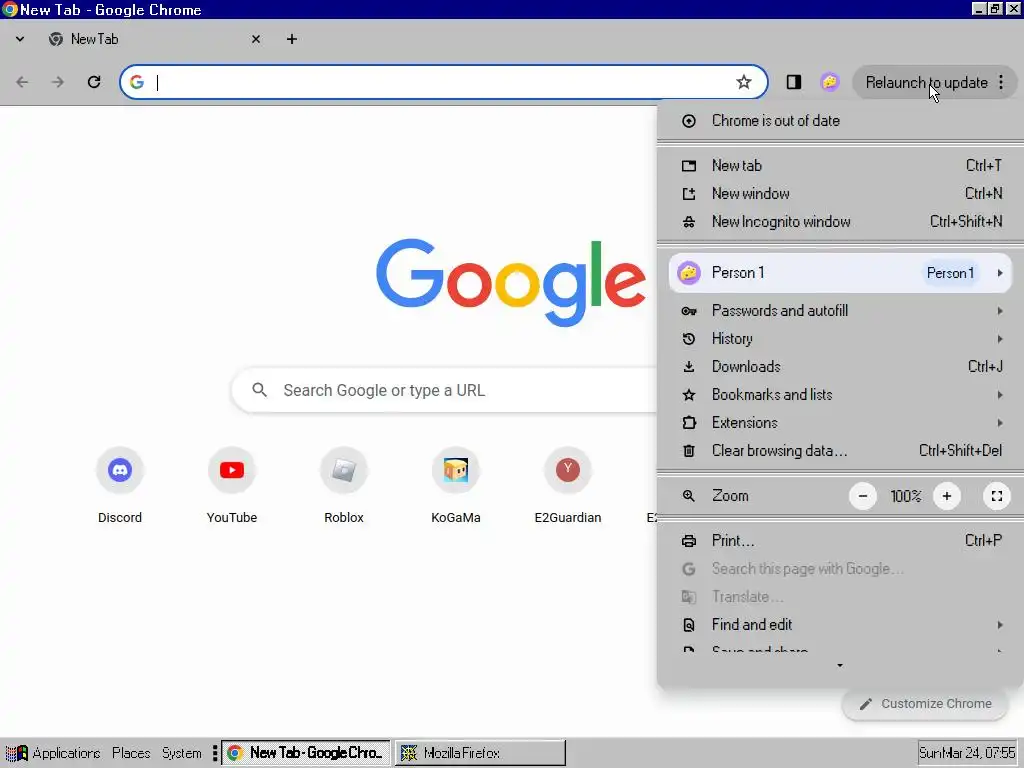This screenshot has width=1024, height=768.
Task: Expand History submenu
Action: point(840,338)
